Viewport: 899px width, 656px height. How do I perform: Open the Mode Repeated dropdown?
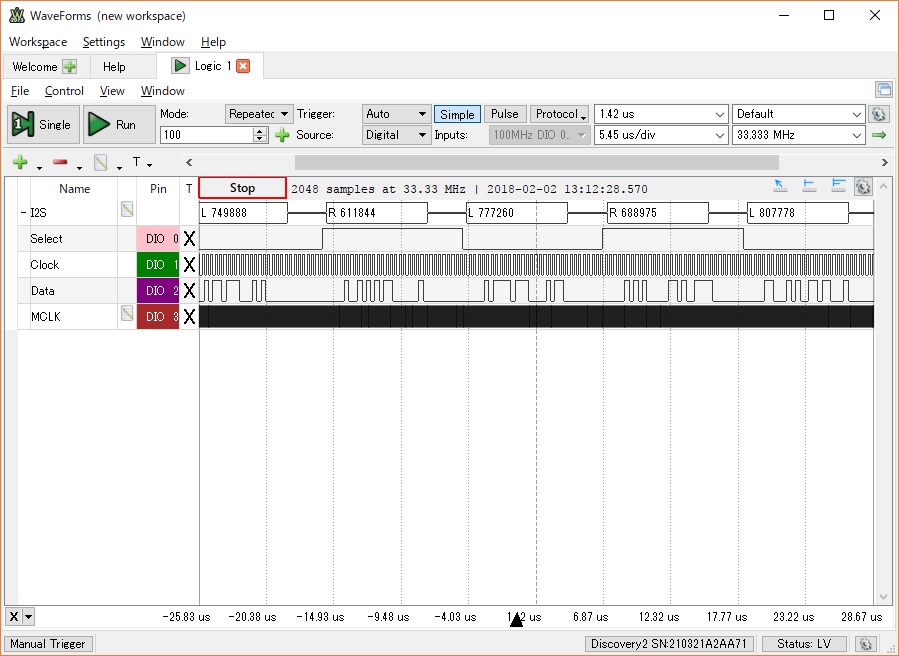[x=259, y=114]
